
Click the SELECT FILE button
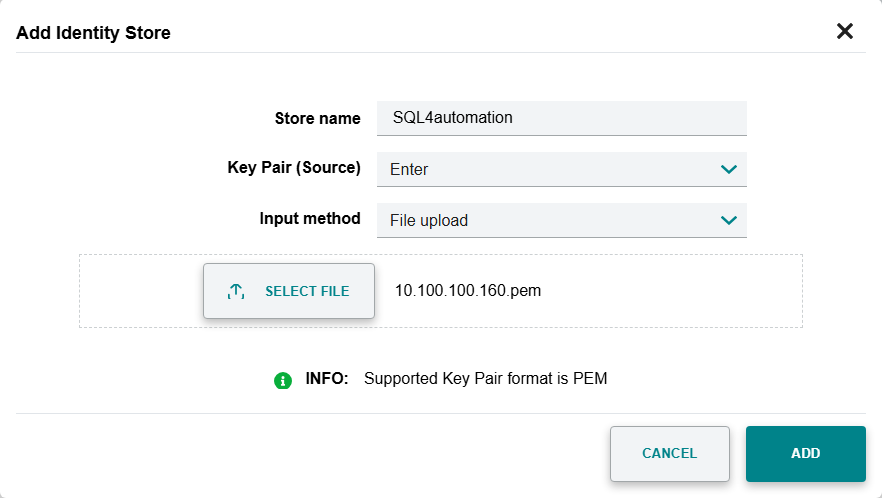(x=289, y=291)
